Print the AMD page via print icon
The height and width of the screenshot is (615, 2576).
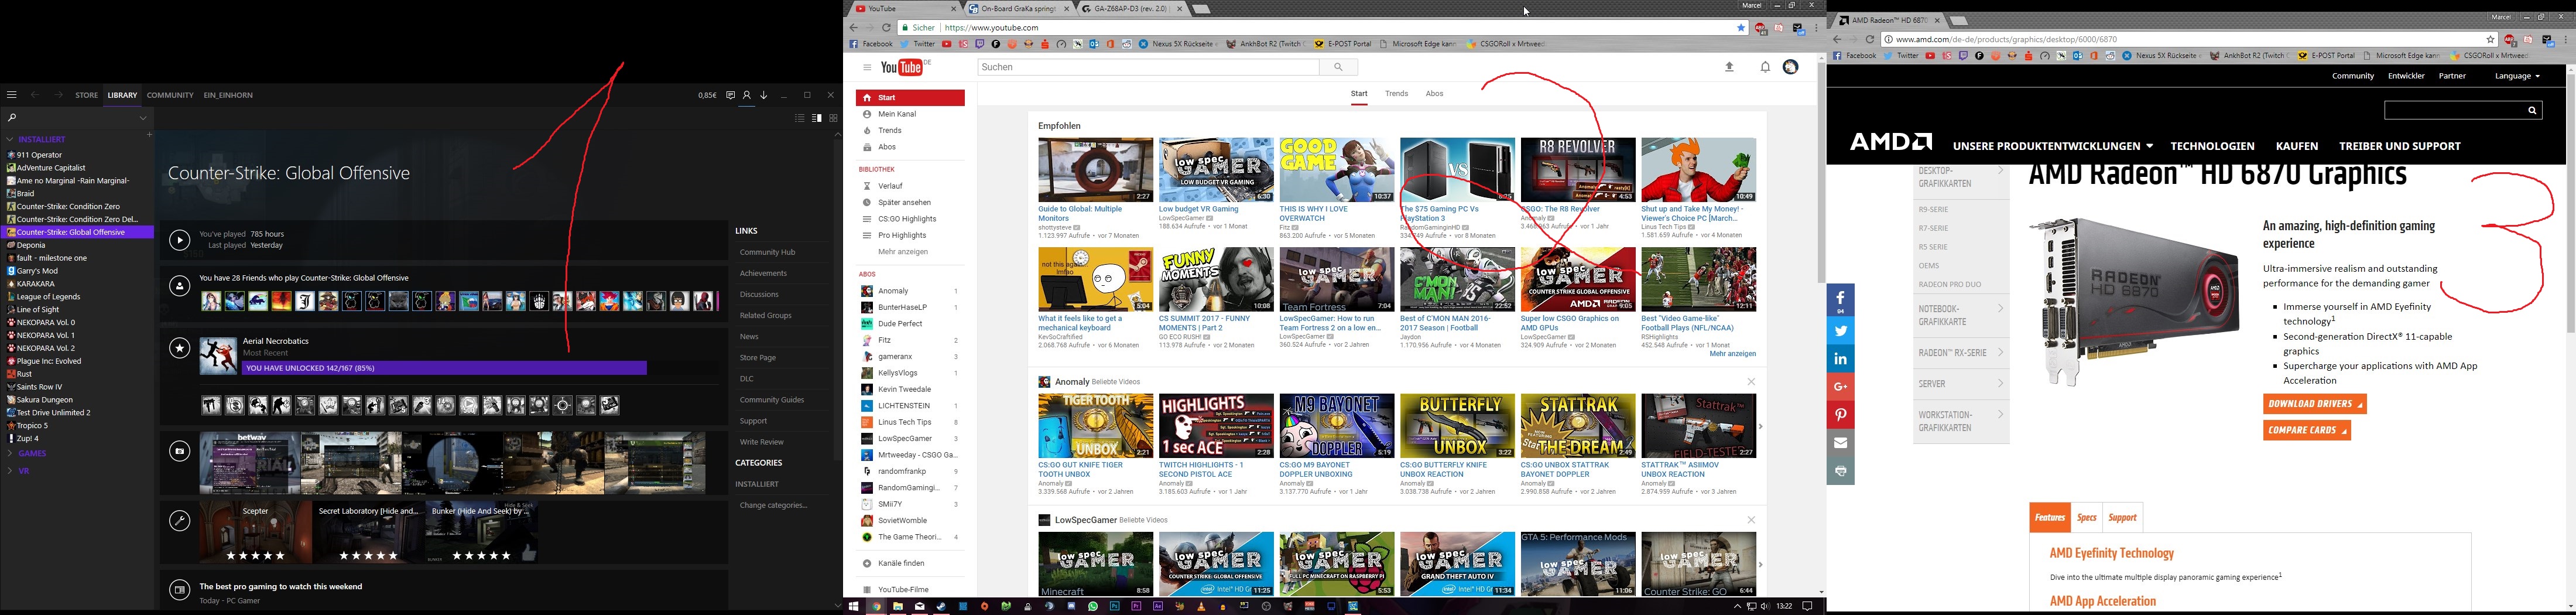[x=1841, y=471]
